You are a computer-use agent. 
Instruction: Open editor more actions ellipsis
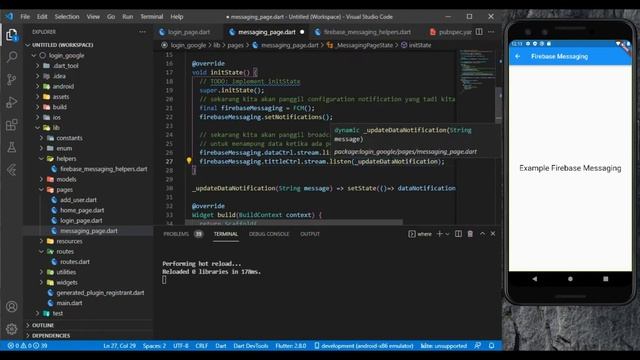491,32
